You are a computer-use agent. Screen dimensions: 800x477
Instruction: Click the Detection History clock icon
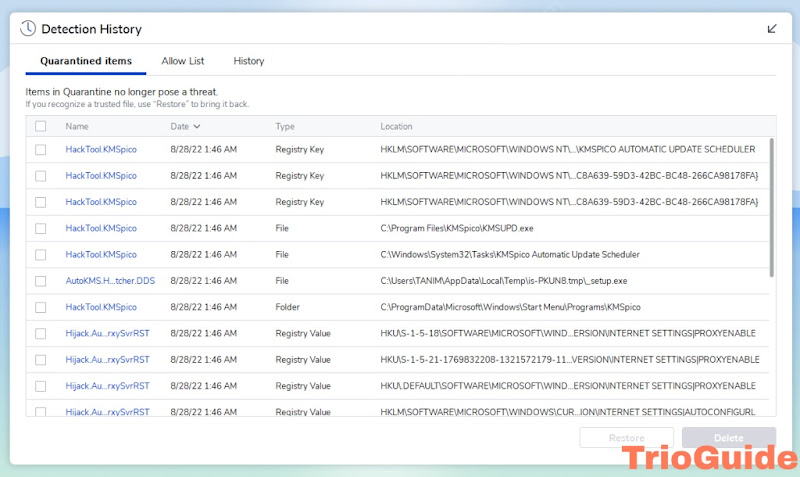28,29
